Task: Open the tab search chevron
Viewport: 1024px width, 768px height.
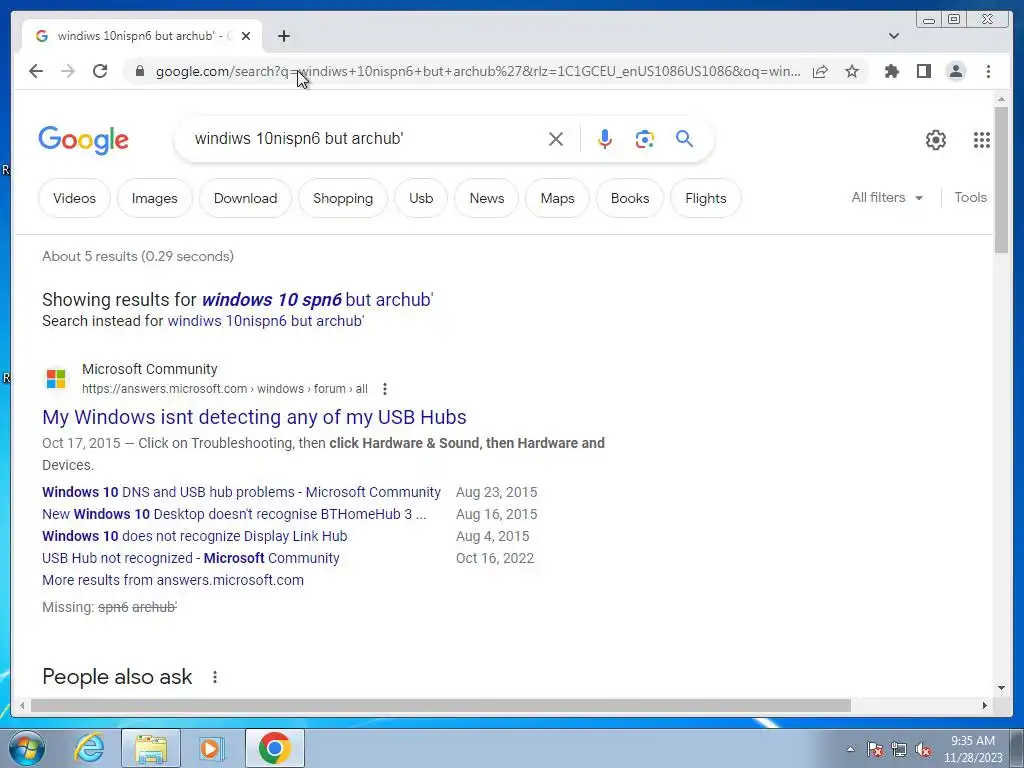Action: click(893, 36)
